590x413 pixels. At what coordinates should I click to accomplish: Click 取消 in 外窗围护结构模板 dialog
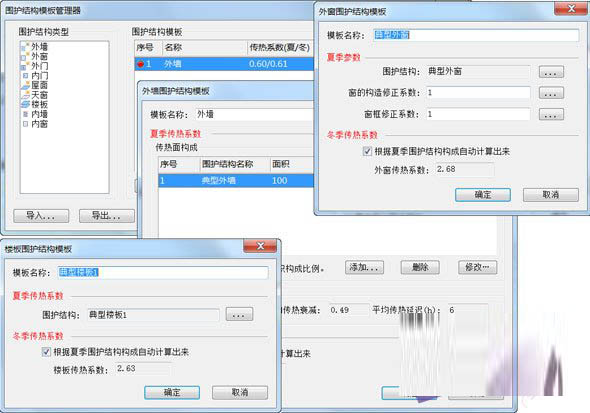tap(550, 195)
